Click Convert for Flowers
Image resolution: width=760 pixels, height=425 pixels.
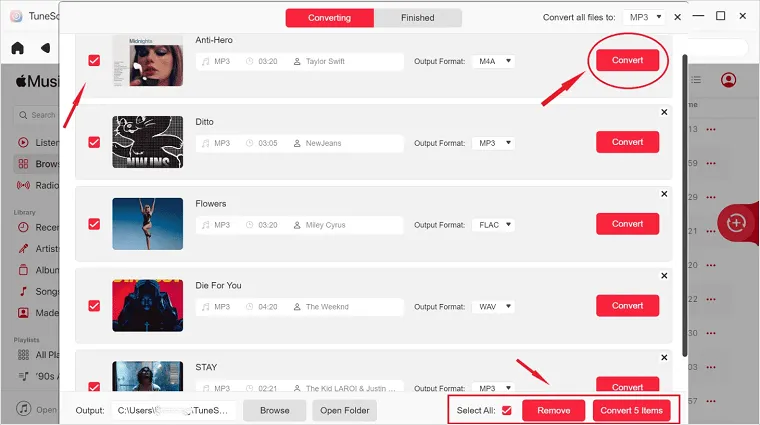point(627,224)
